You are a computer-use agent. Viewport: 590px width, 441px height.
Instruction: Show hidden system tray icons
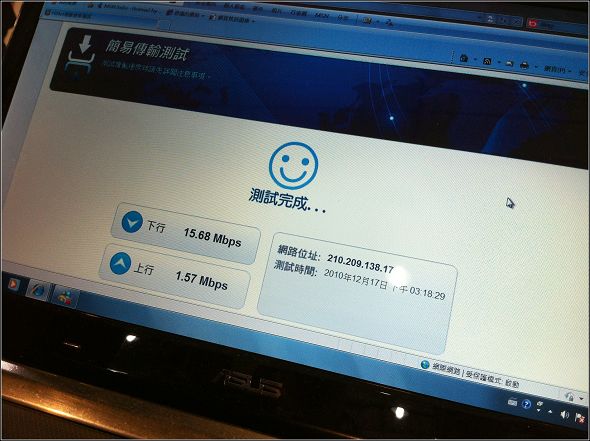tap(550, 412)
